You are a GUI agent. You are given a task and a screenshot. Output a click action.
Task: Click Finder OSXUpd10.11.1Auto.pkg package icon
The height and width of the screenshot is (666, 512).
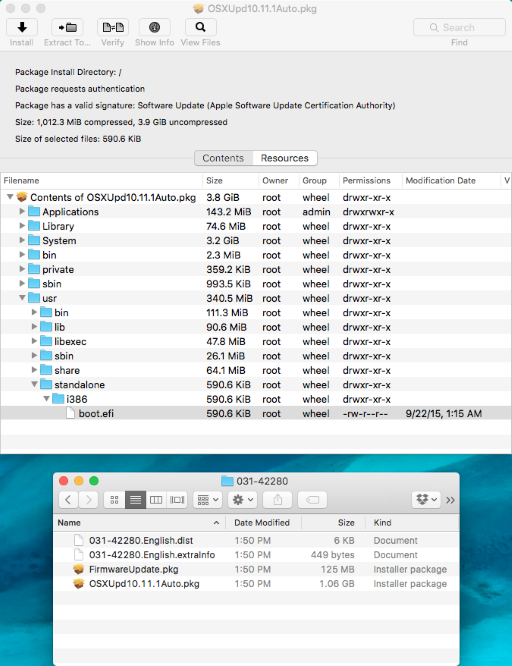click(79, 583)
